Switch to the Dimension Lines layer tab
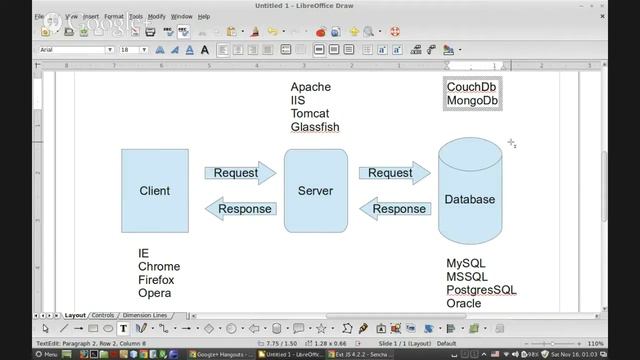Screen dimensions: 640x360 pyautogui.click(x=145, y=316)
